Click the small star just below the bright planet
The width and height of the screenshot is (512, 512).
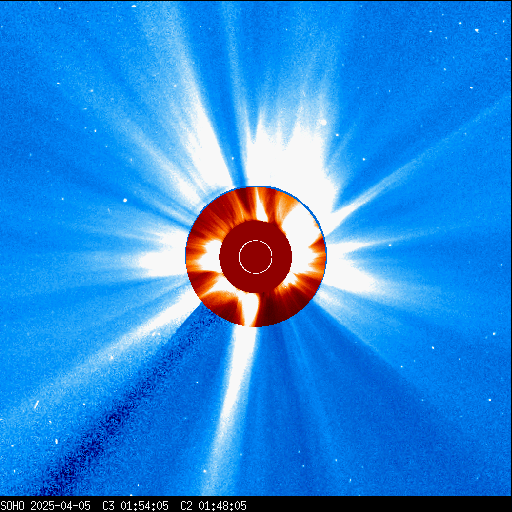point(337,135)
